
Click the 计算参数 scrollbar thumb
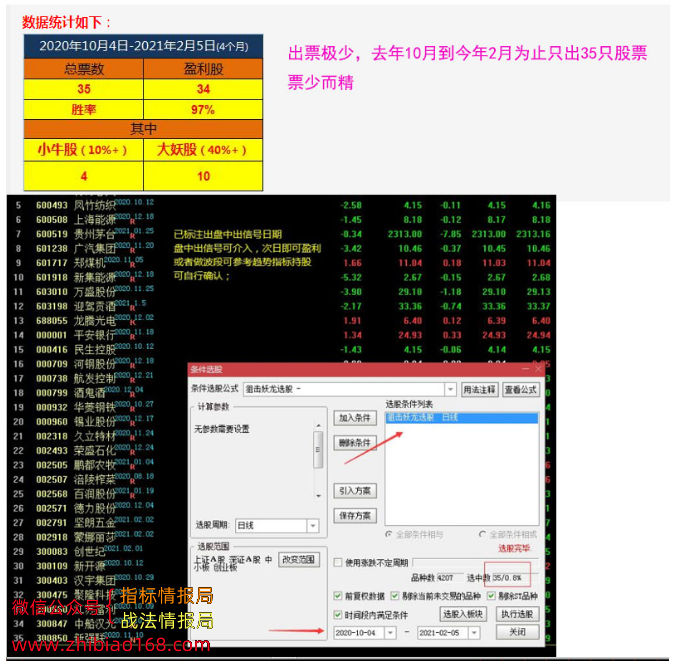[318, 450]
